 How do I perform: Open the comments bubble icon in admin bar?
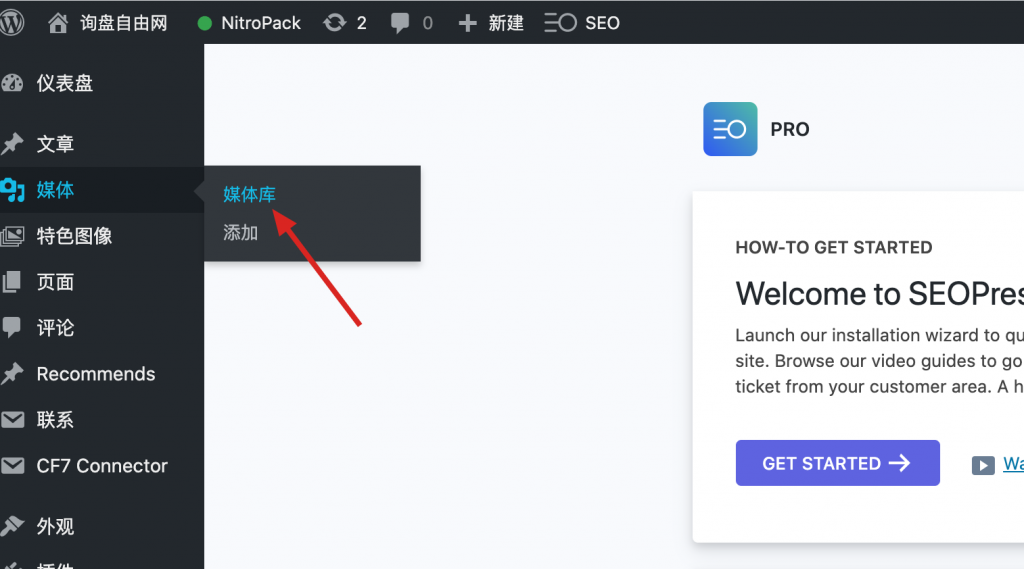click(400, 22)
